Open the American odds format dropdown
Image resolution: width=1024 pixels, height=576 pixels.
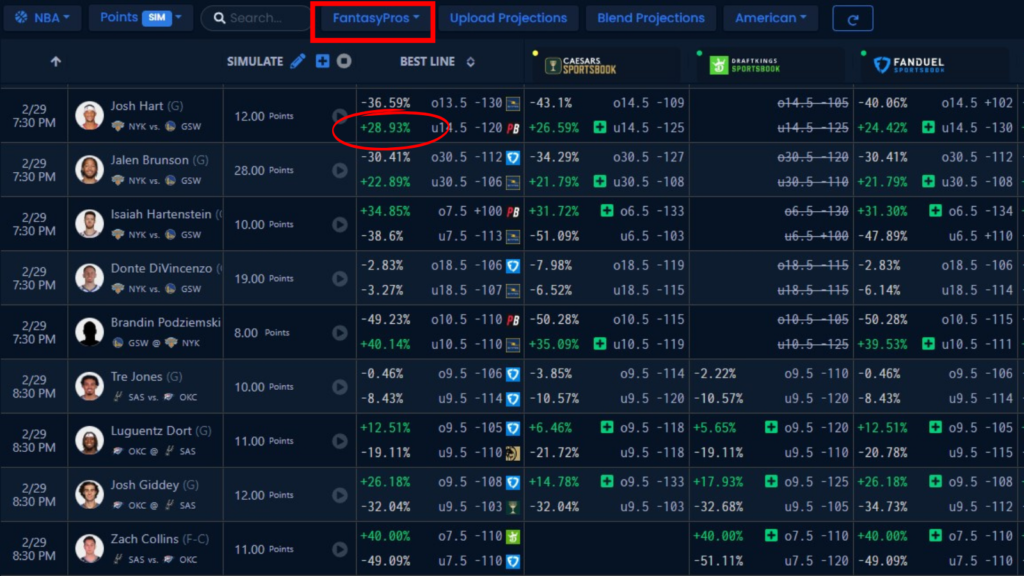(770, 18)
